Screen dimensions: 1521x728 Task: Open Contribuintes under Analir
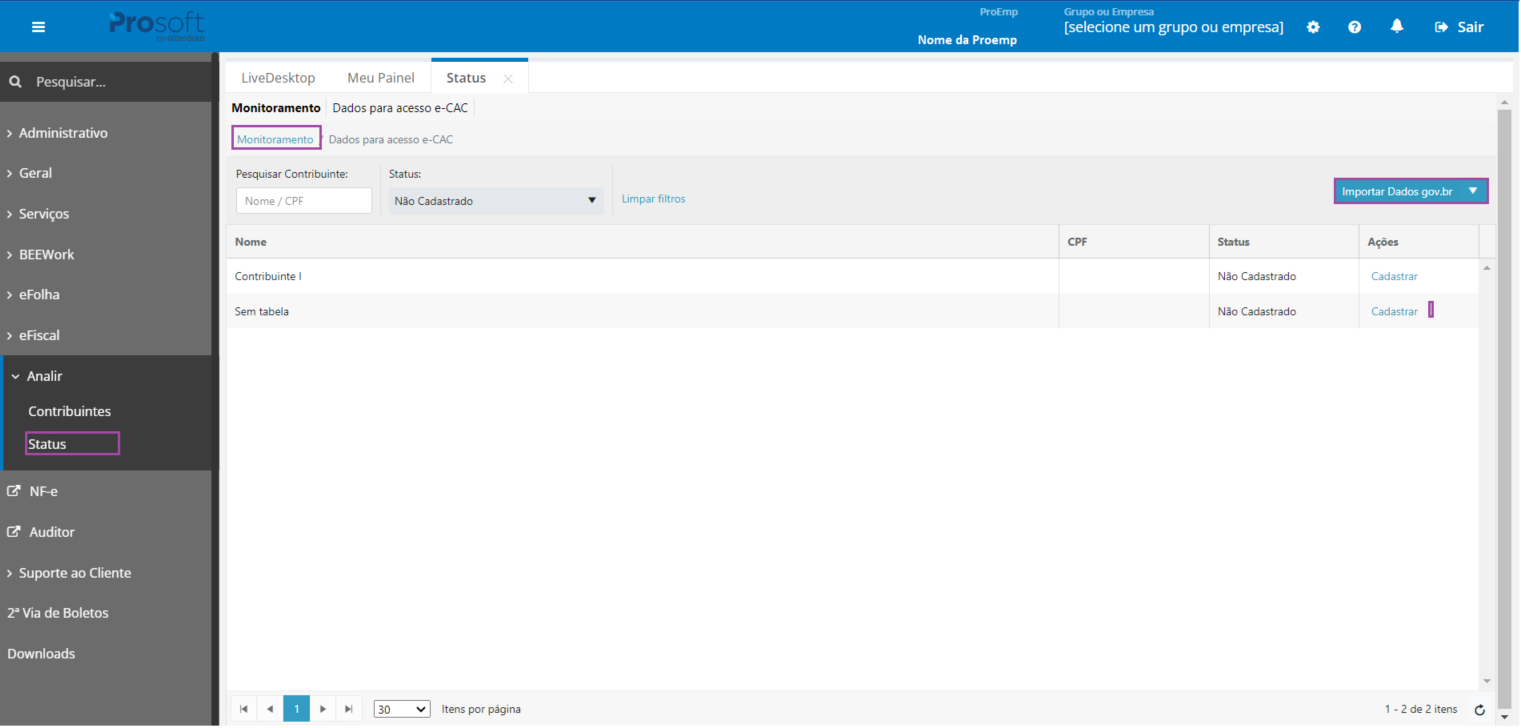click(x=69, y=411)
